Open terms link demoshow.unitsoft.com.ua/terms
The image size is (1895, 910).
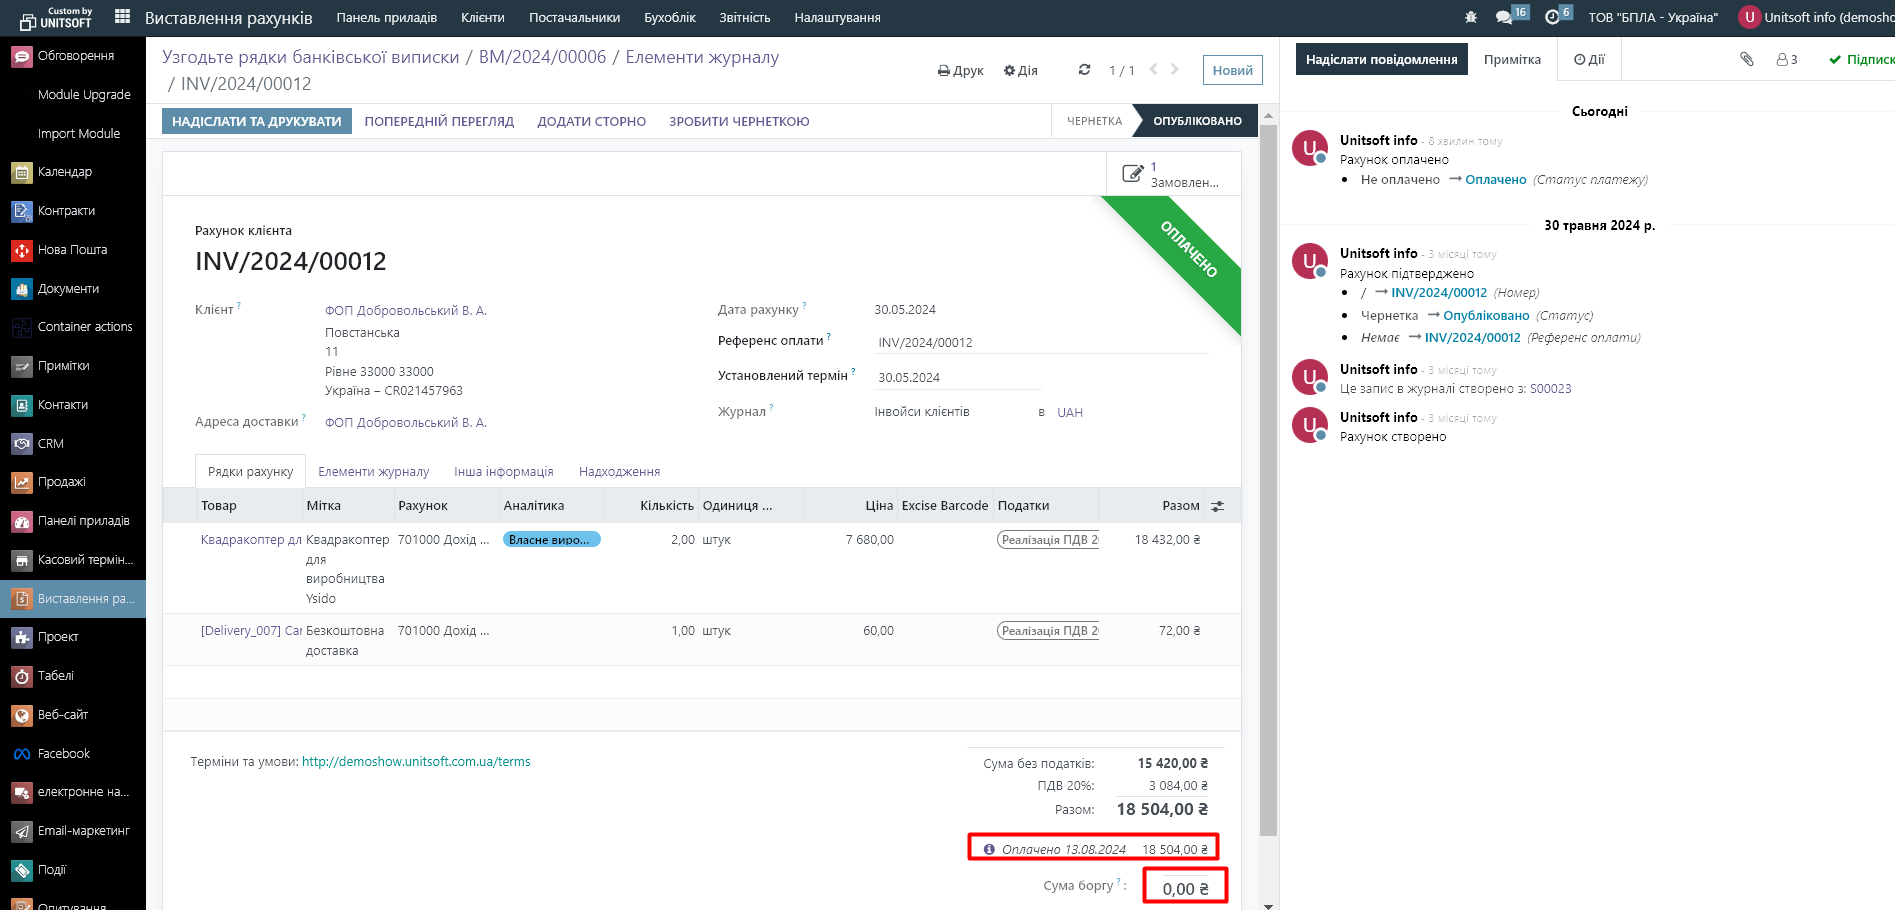pyautogui.click(x=416, y=762)
